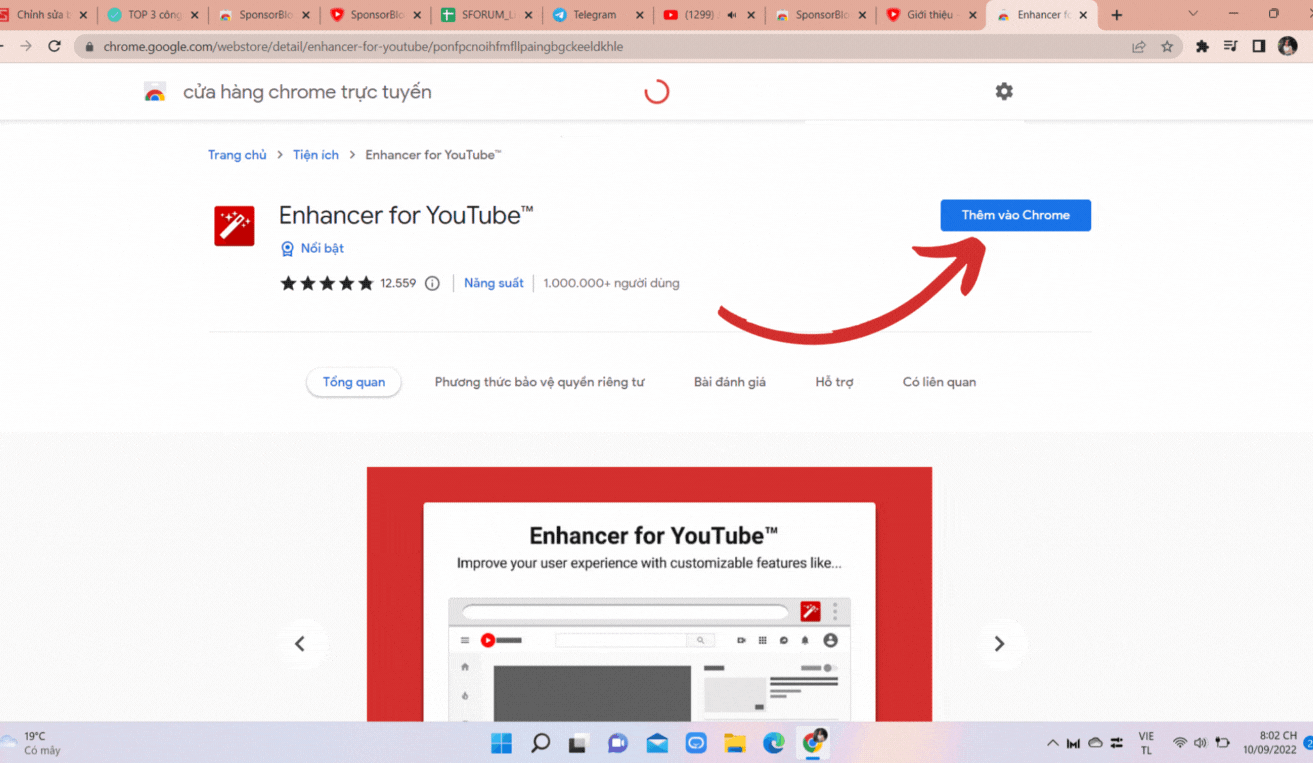Image resolution: width=1313 pixels, height=763 pixels.
Task: Click the Thêm vào Chrome button
Action: [x=1015, y=215]
